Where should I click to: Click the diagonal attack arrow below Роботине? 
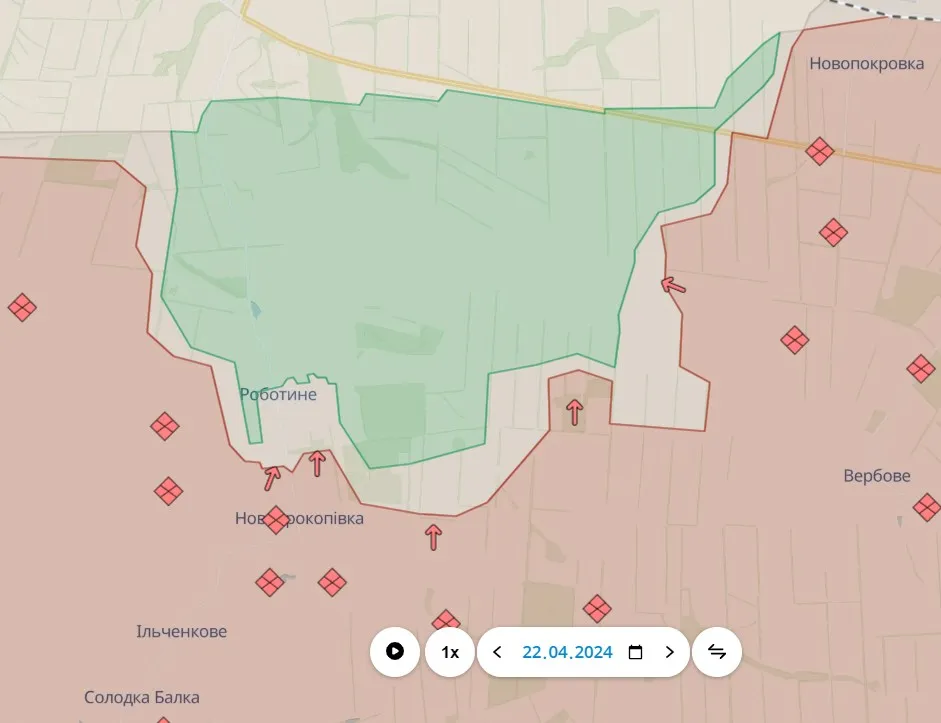272,478
